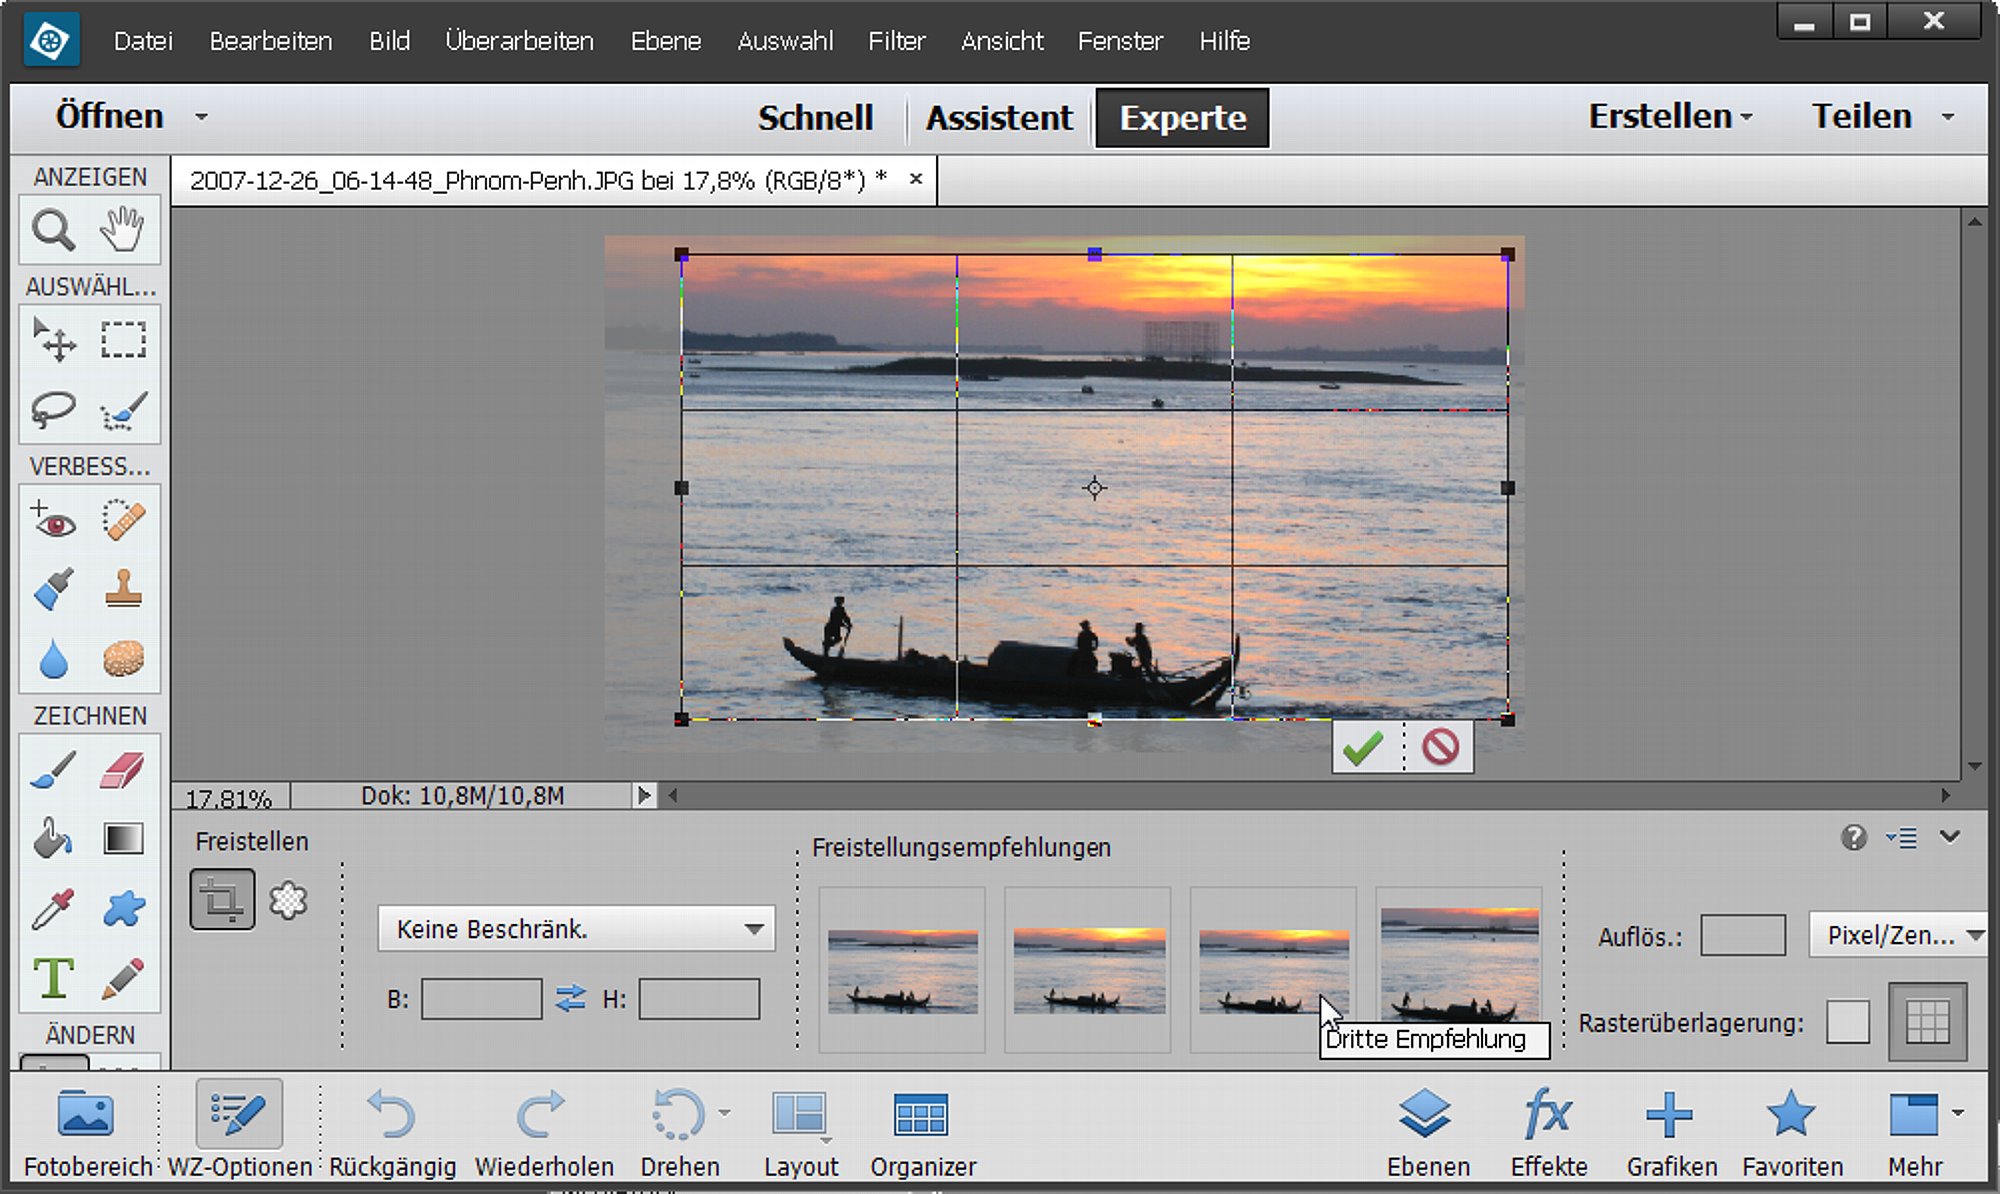The width and height of the screenshot is (2000, 1194).
Task: Select the no grid overlay option
Action: coord(1847,1022)
